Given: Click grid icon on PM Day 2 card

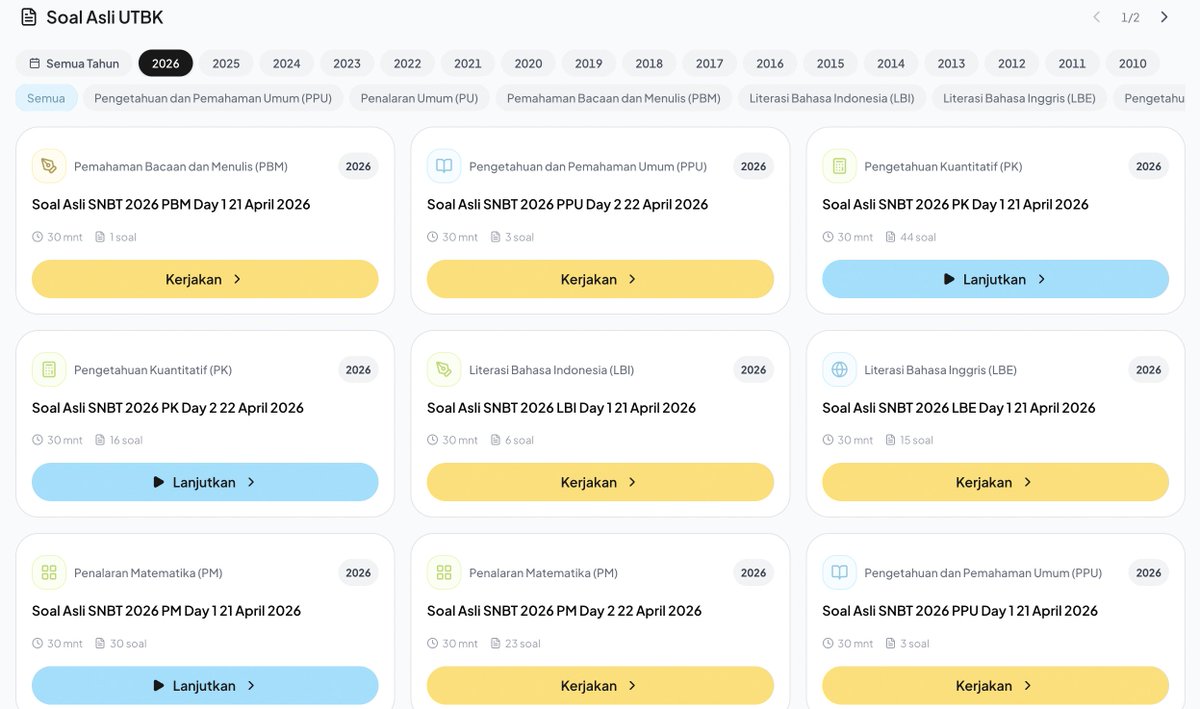Looking at the screenshot, I should pyautogui.click(x=444, y=573).
